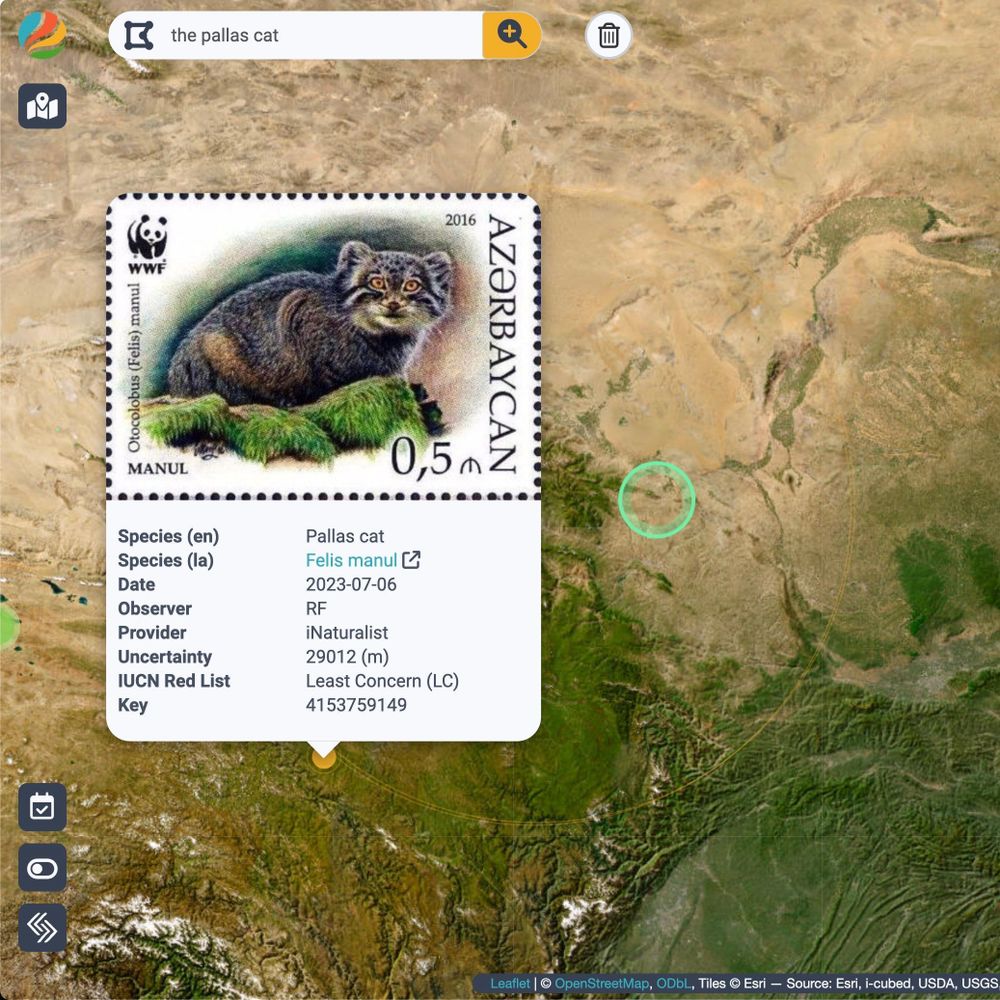Select the polygon area draw icon
Image resolution: width=1000 pixels, height=1000 pixels.
[x=138, y=36]
